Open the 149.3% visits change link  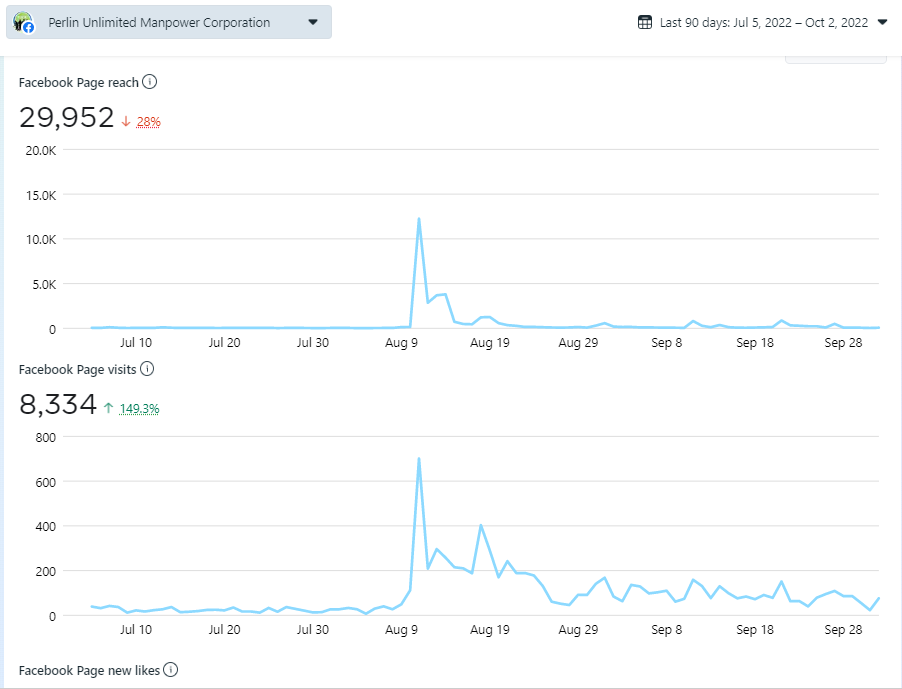tap(139, 409)
